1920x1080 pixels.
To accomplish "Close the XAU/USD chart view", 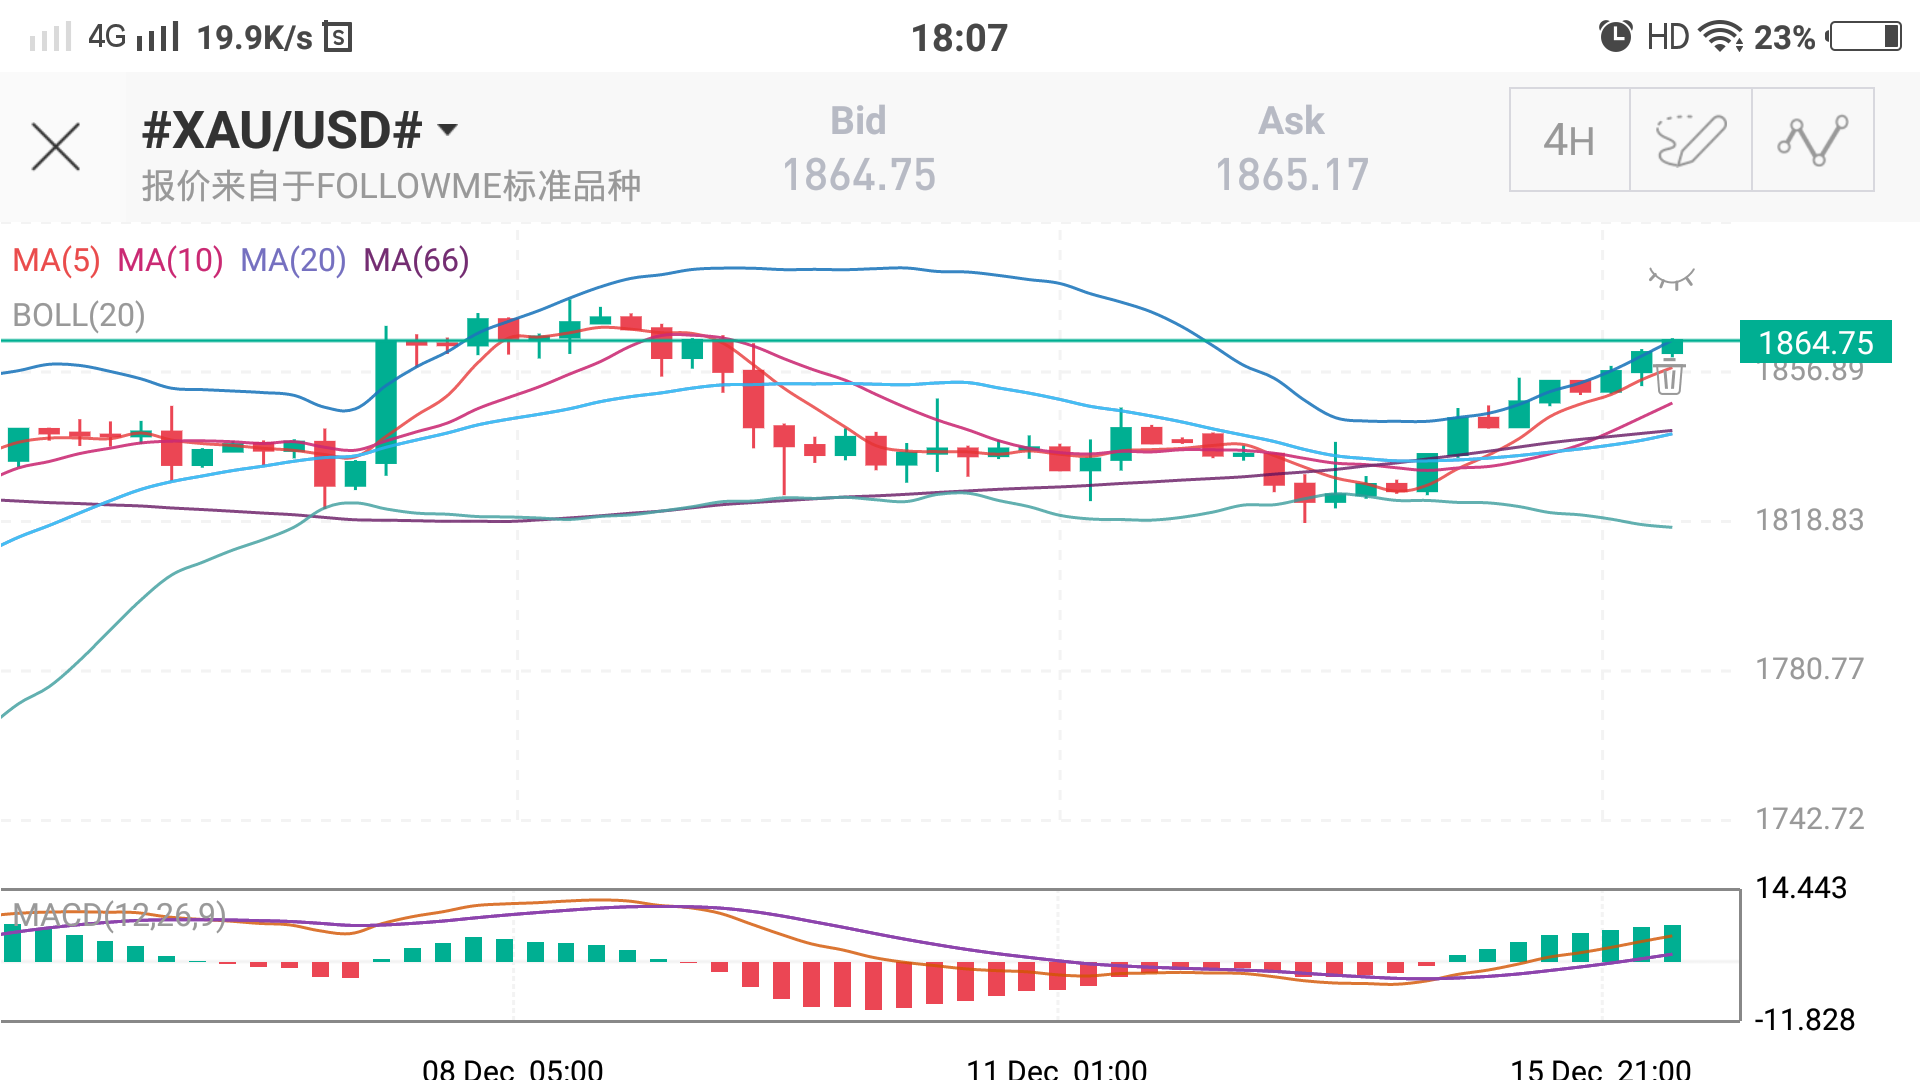I will (x=56, y=147).
